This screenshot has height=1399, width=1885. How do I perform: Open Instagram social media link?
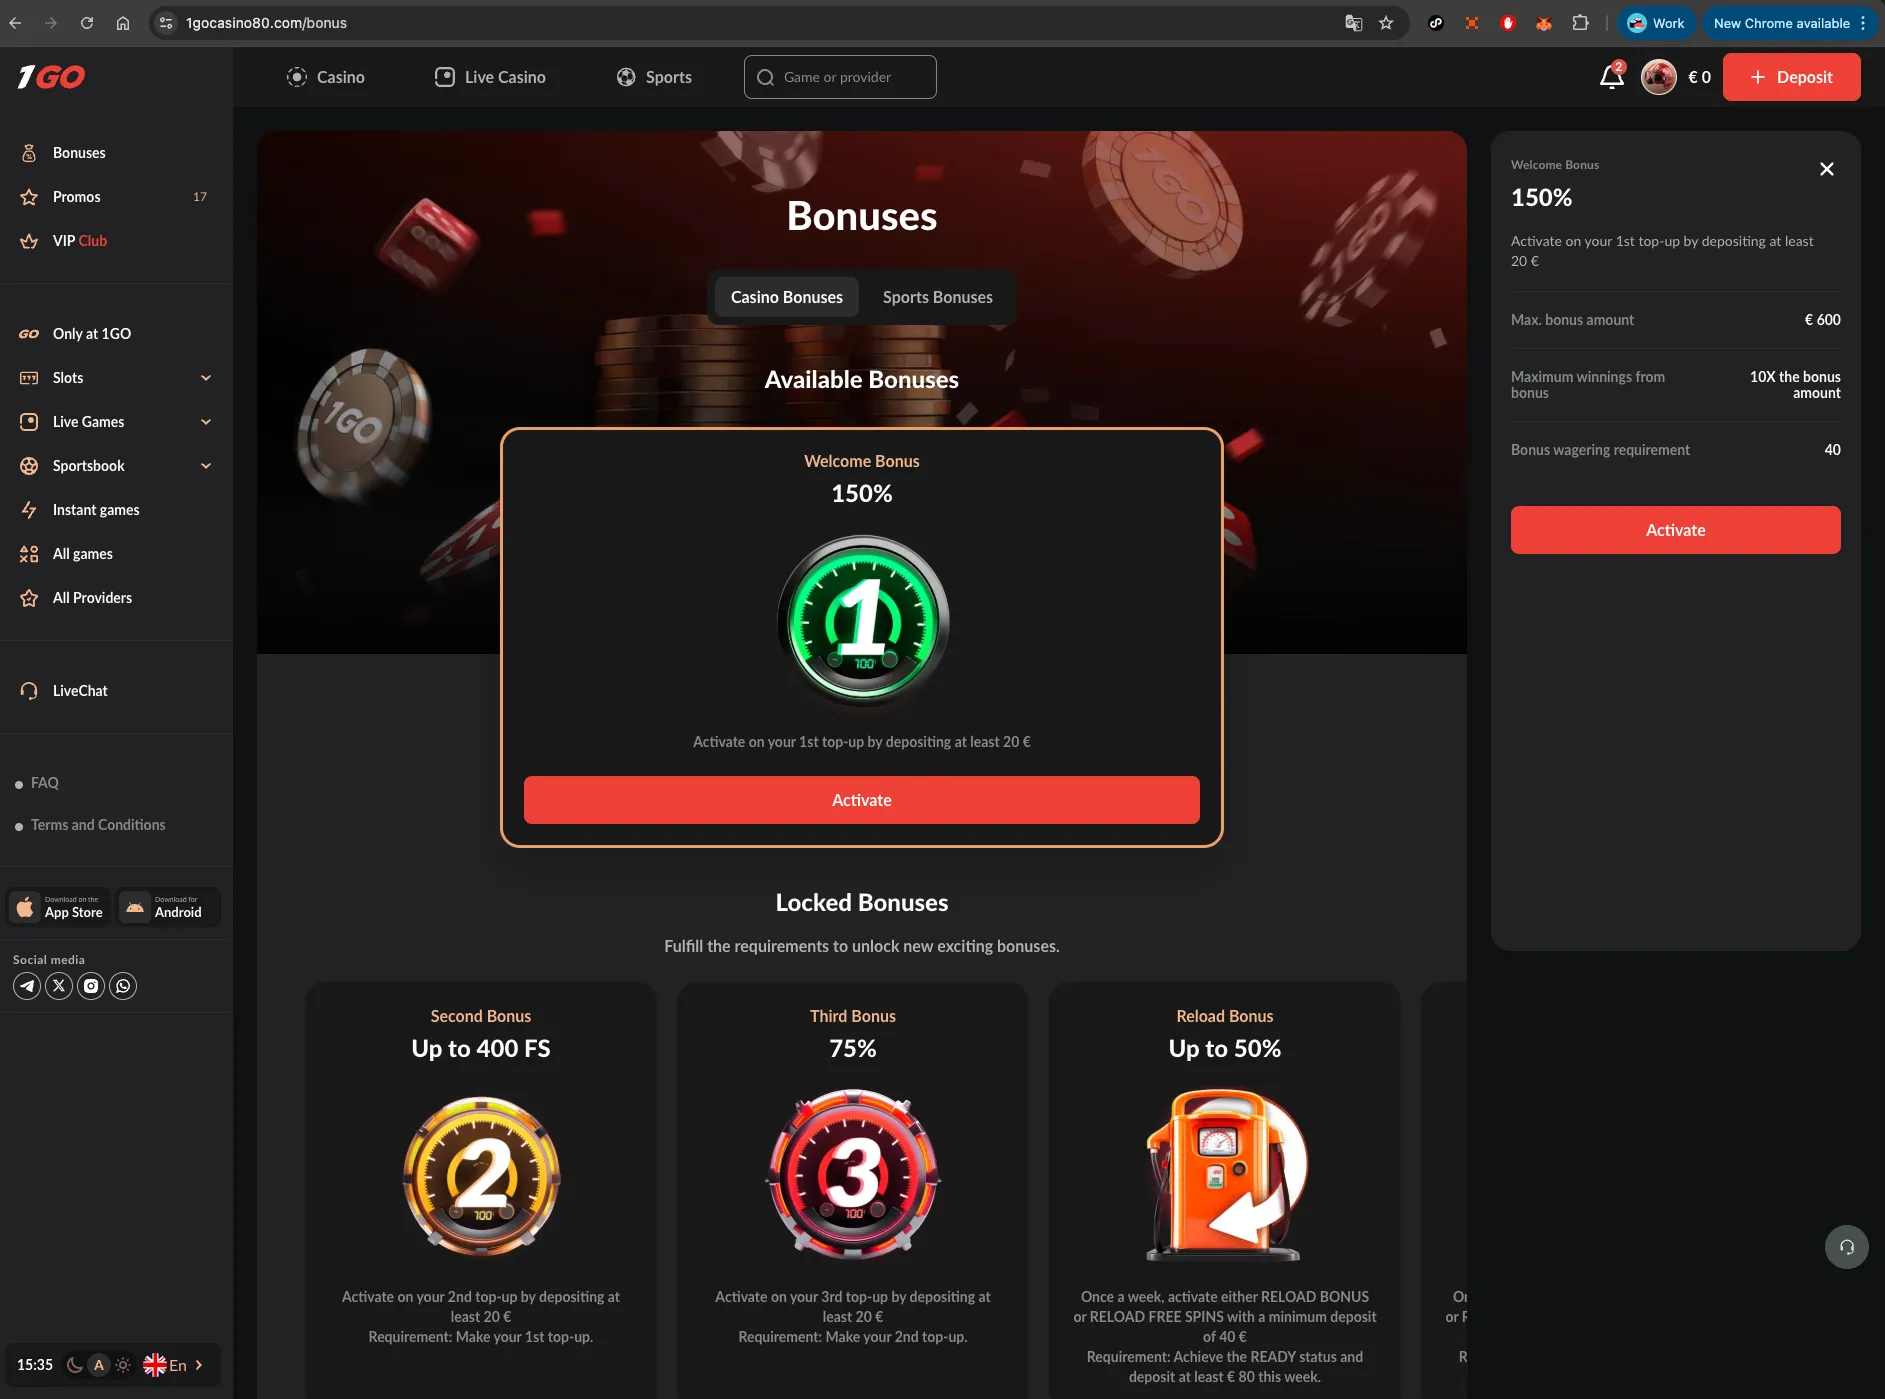click(91, 986)
